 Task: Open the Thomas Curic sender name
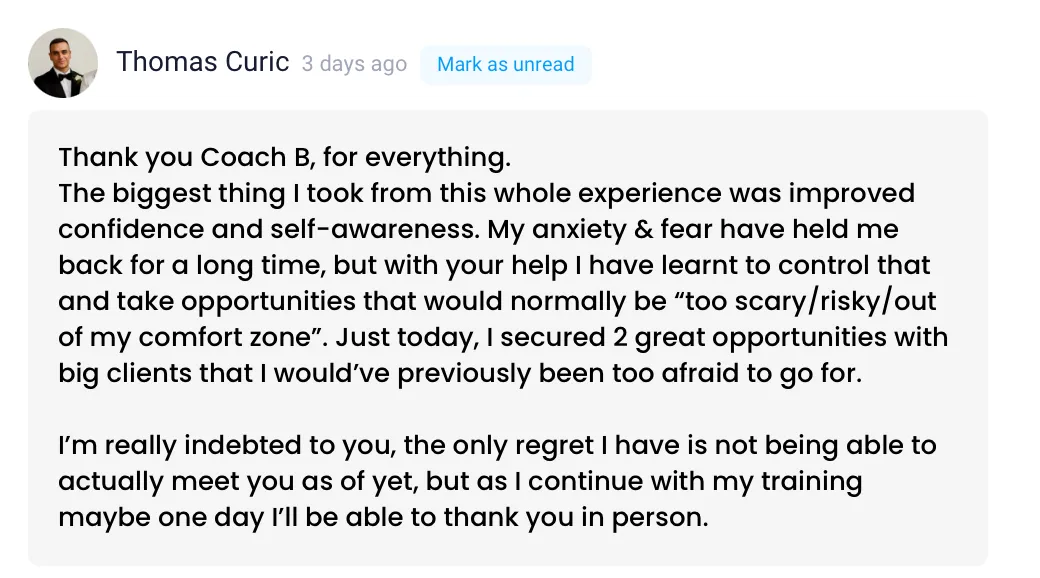point(203,62)
